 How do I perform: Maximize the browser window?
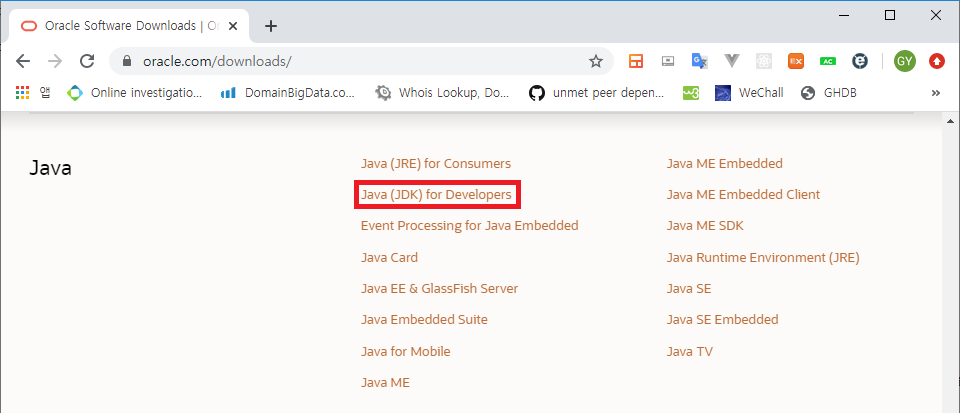click(890, 15)
